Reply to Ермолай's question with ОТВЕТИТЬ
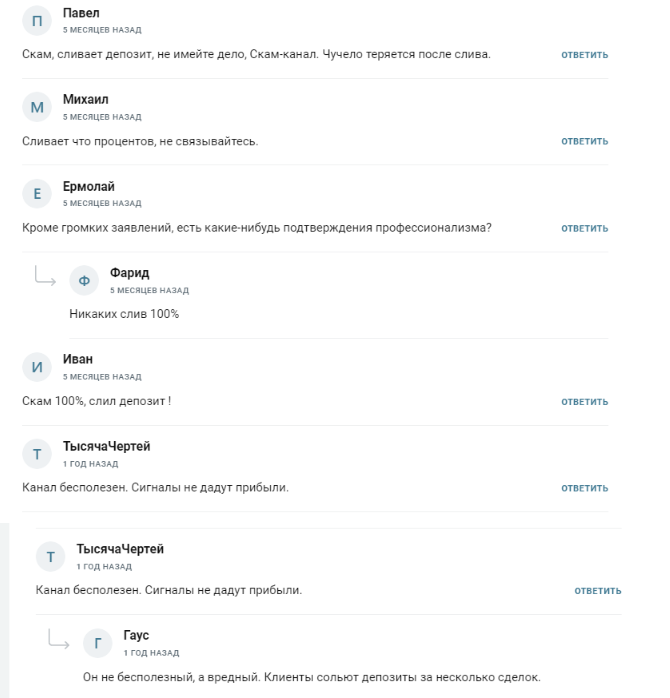This screenshot has width=670, height=698. [x=584, y=228]
